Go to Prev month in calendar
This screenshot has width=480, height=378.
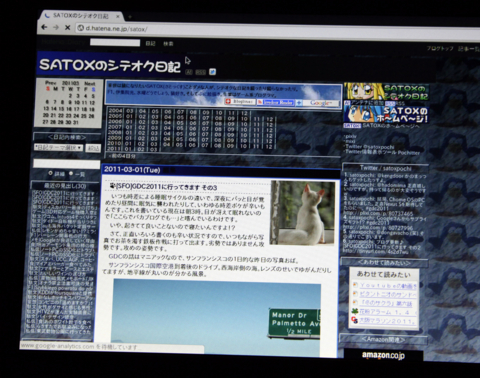(51, 82)
